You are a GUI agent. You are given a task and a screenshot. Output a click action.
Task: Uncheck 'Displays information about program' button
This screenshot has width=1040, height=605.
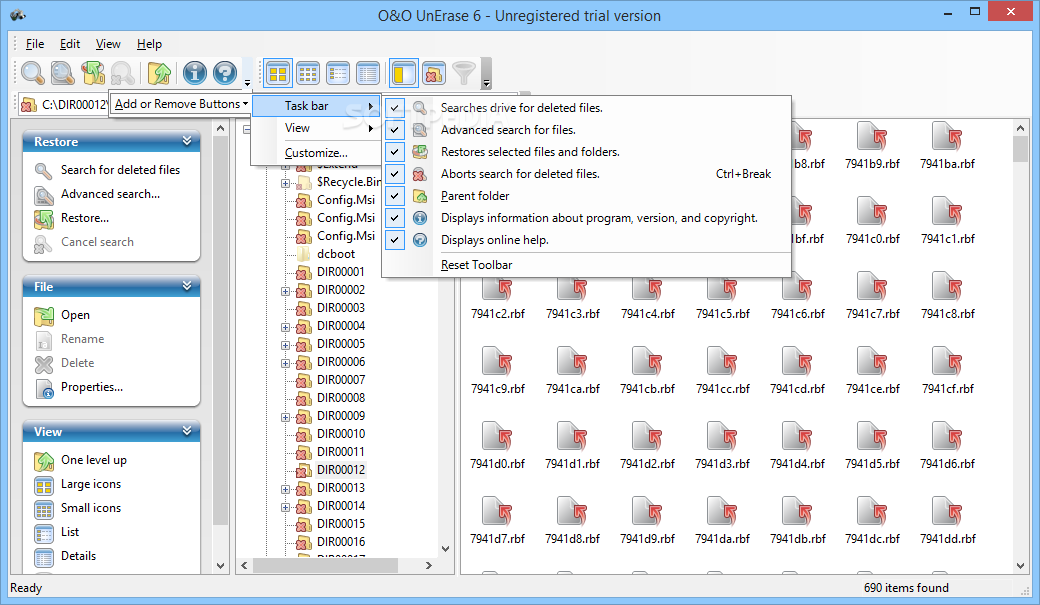pyautogui.click(x=395, y=218)
